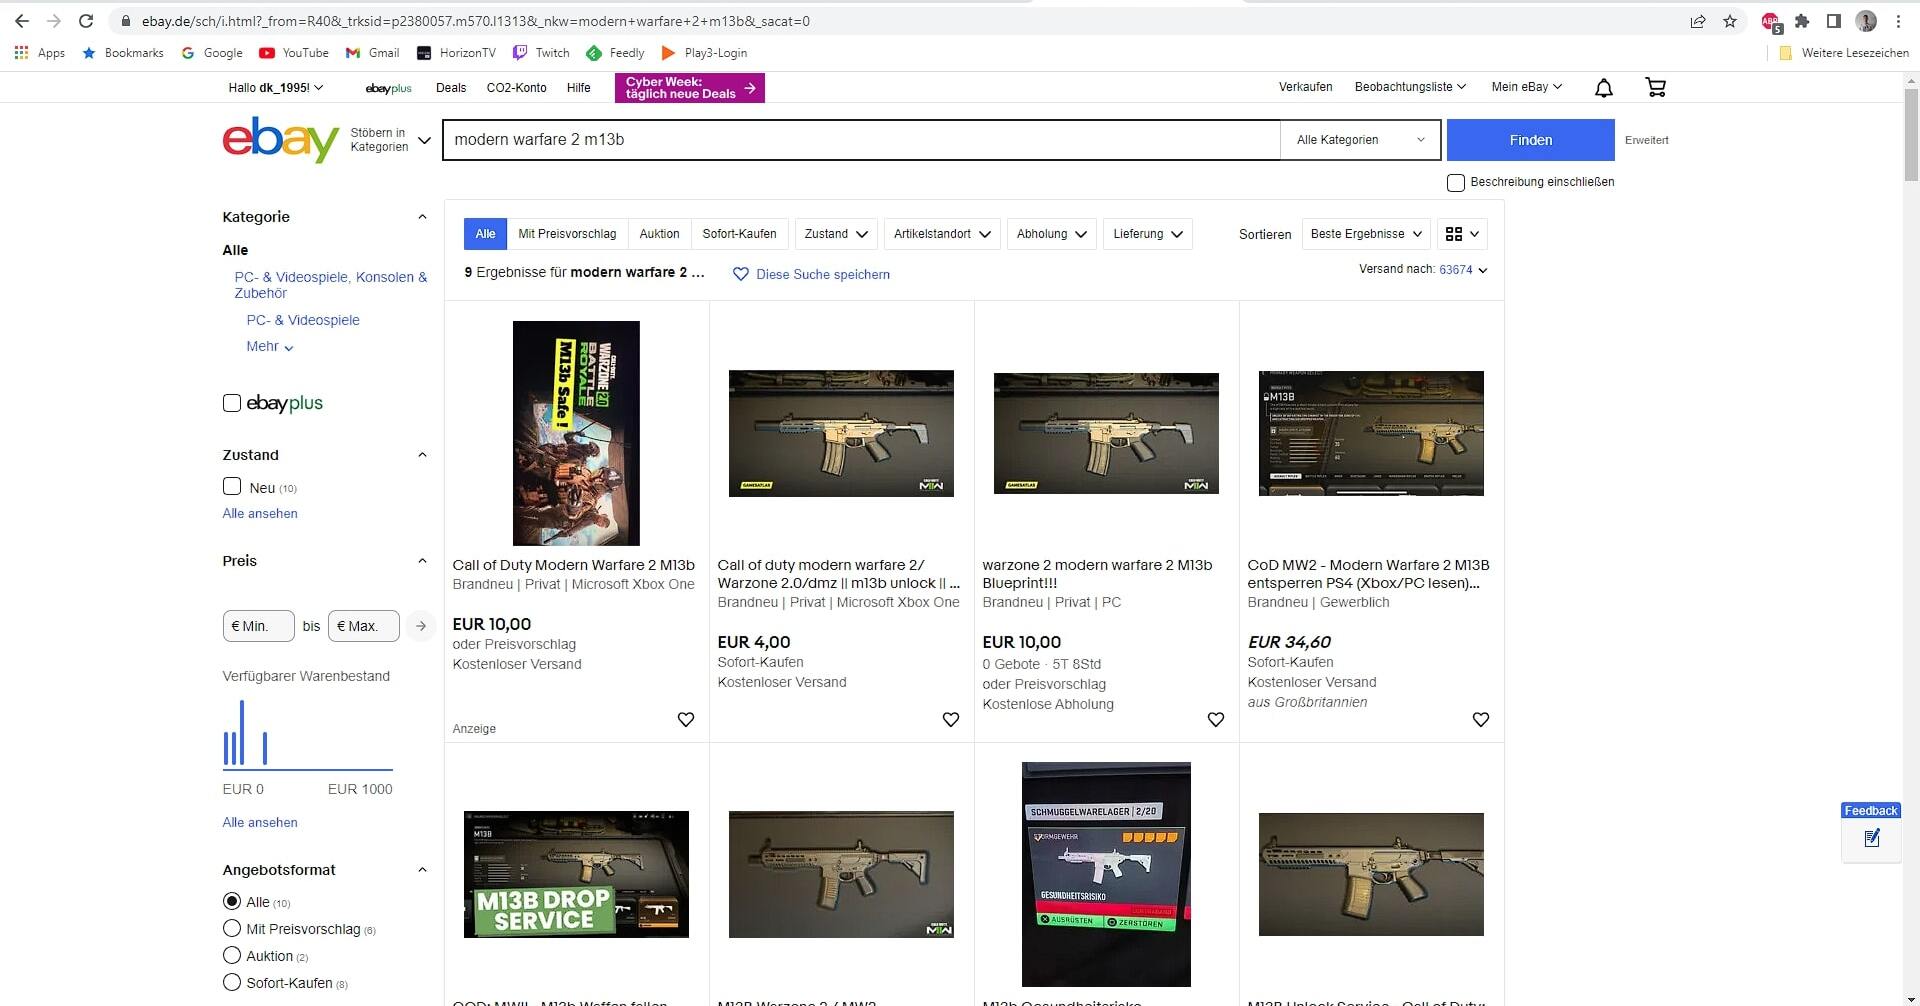Screen dimensions: 1920x1006
Task: Change shipping postcode 63674
Action: click(x=1462, y=270)
